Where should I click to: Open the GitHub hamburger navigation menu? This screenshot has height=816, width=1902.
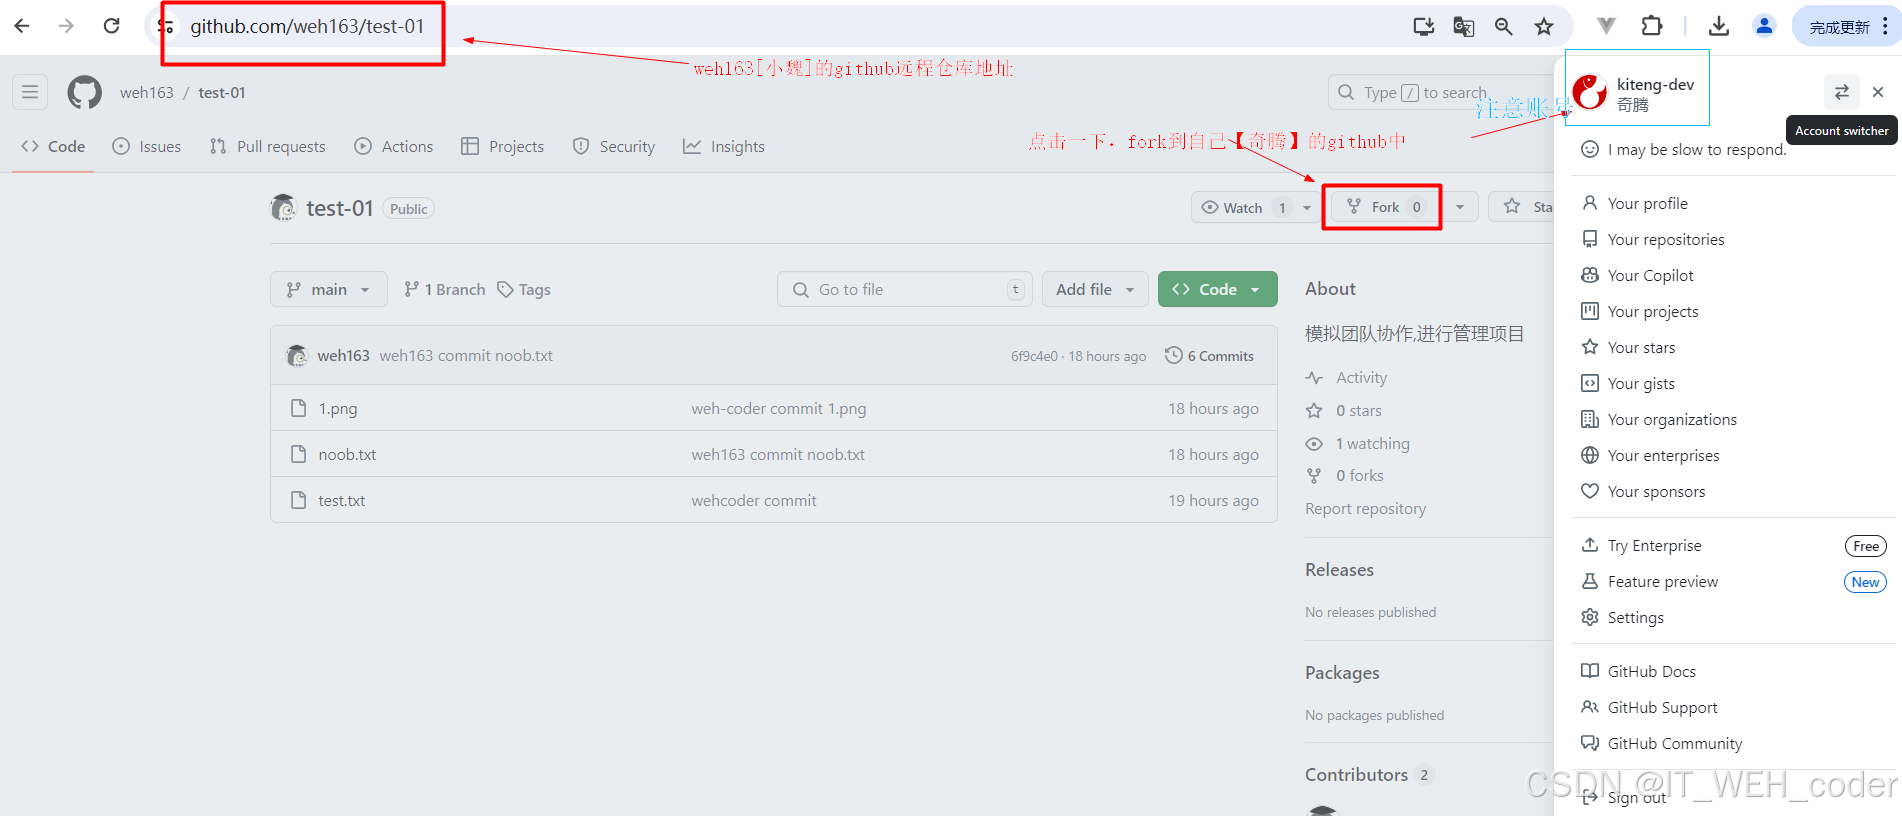pyautogui.click(x=30, y=92)
